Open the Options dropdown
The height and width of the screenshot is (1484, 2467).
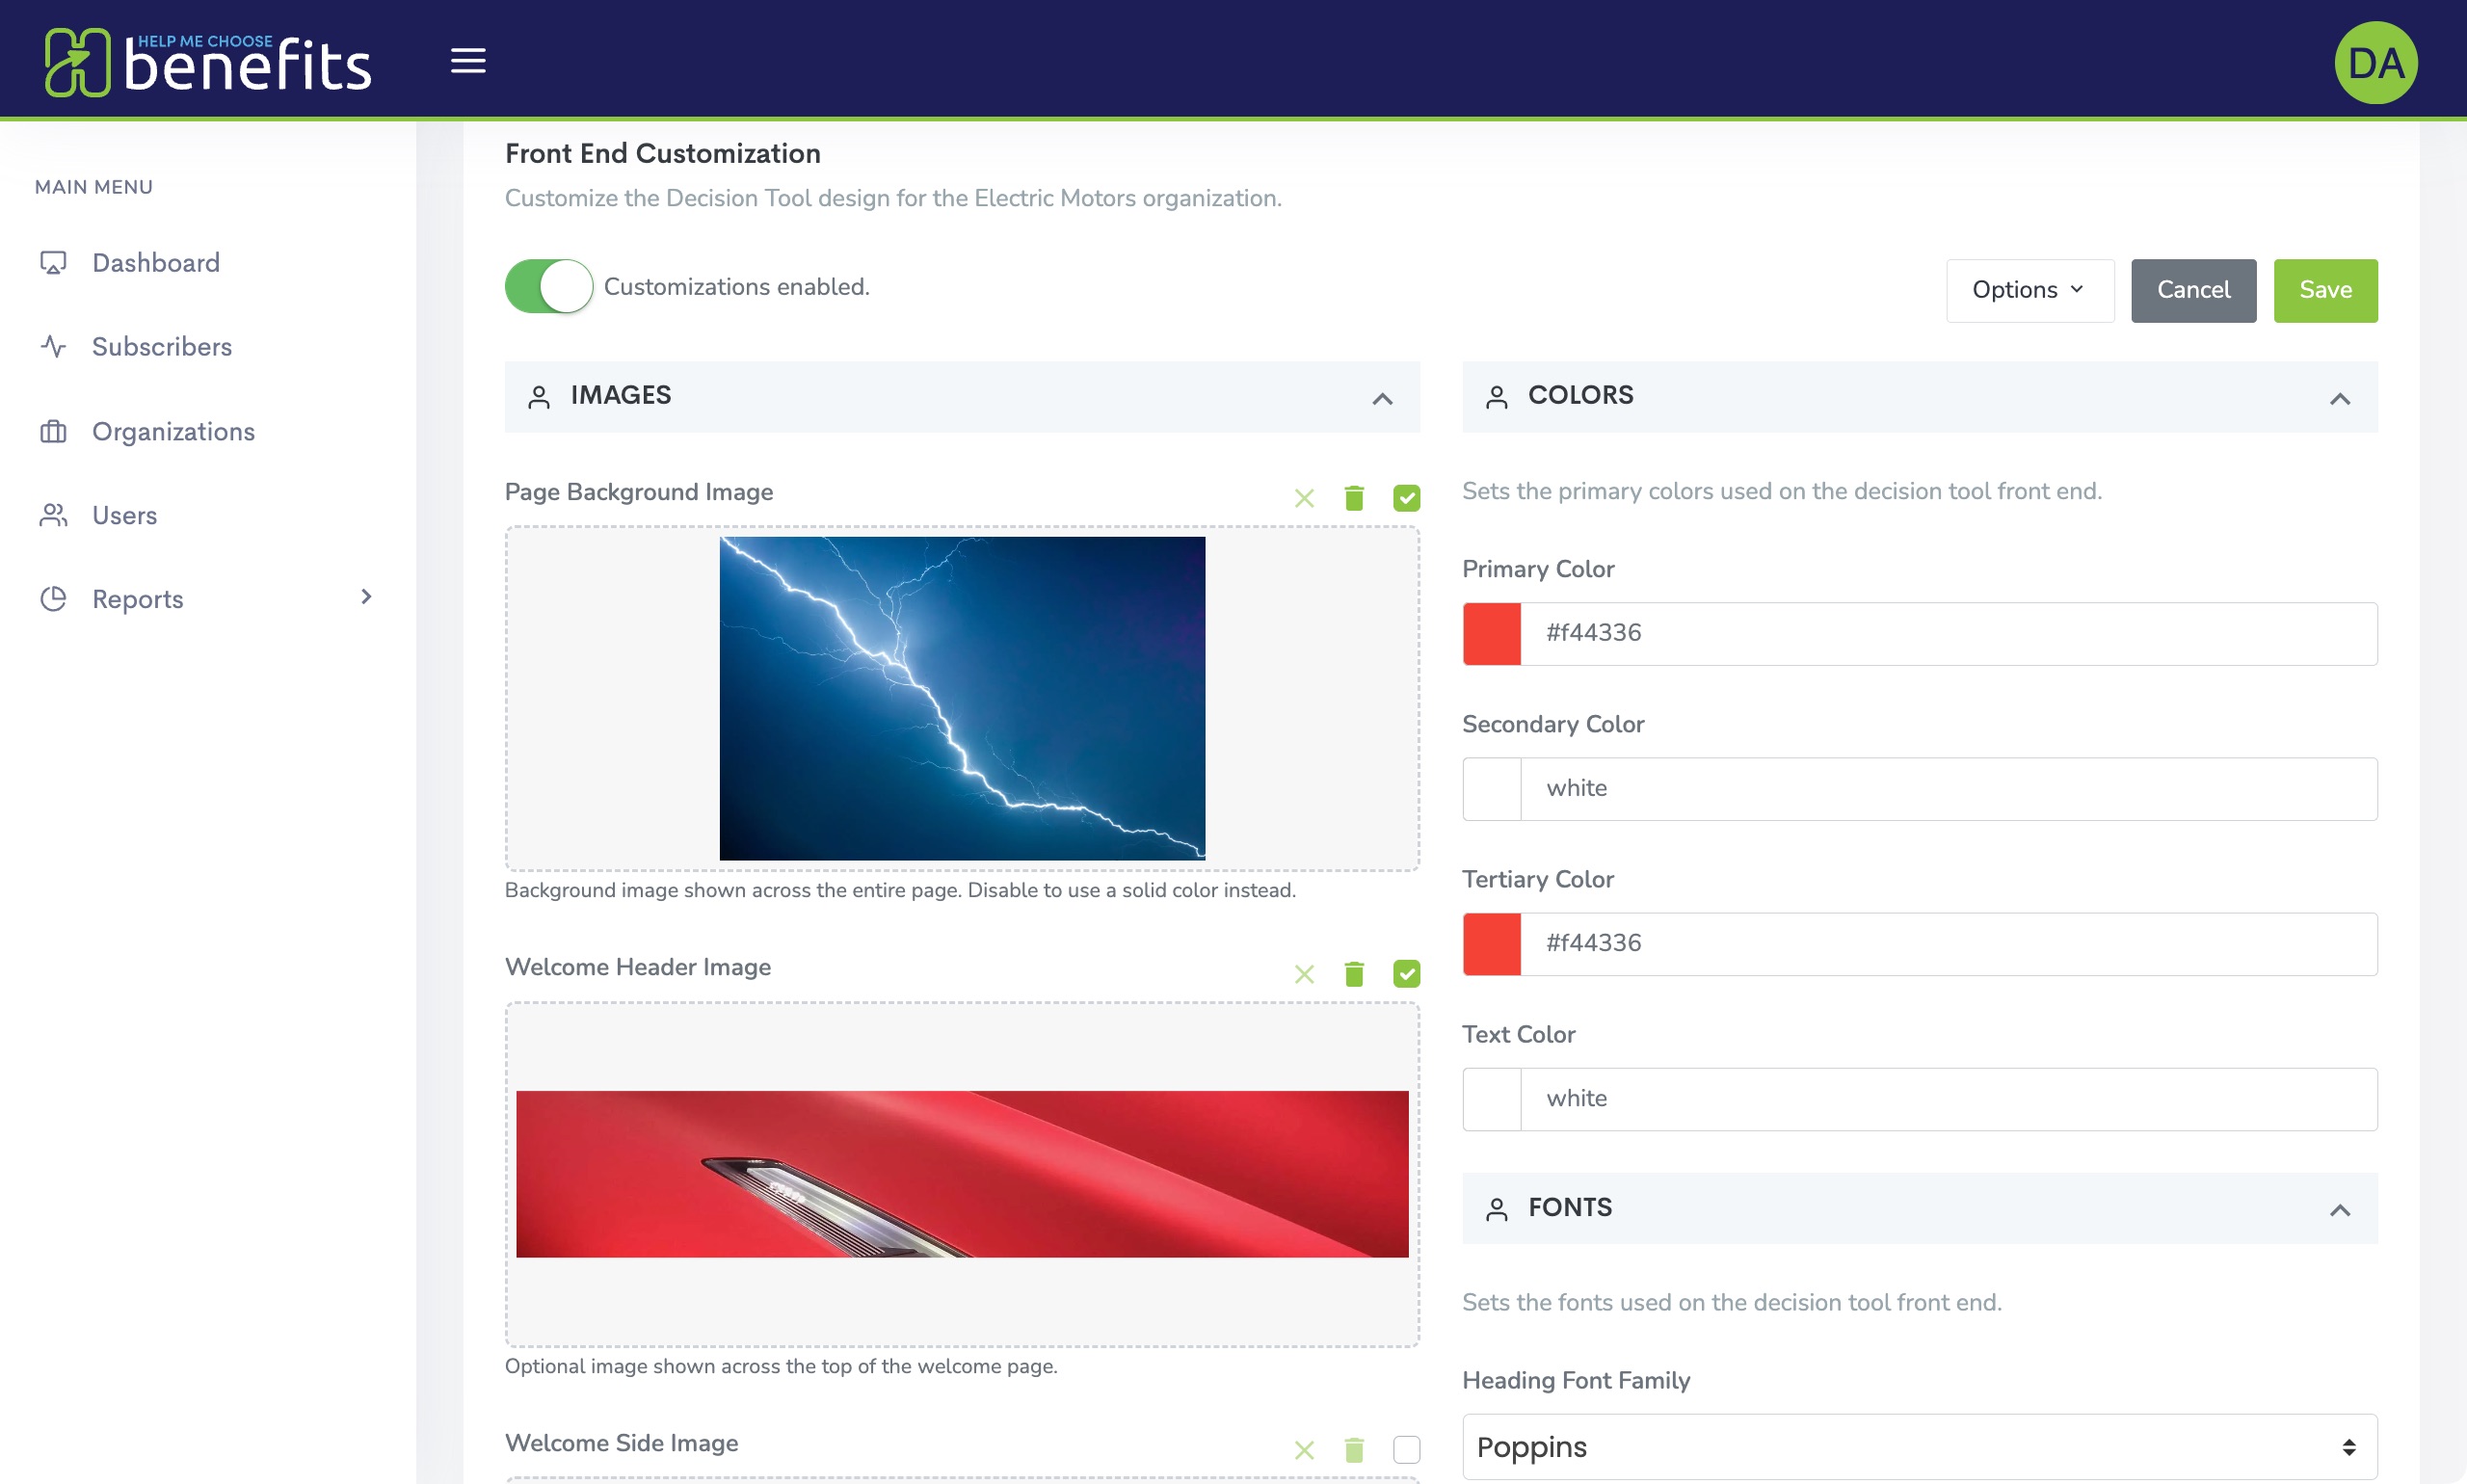coord(2029,290)
